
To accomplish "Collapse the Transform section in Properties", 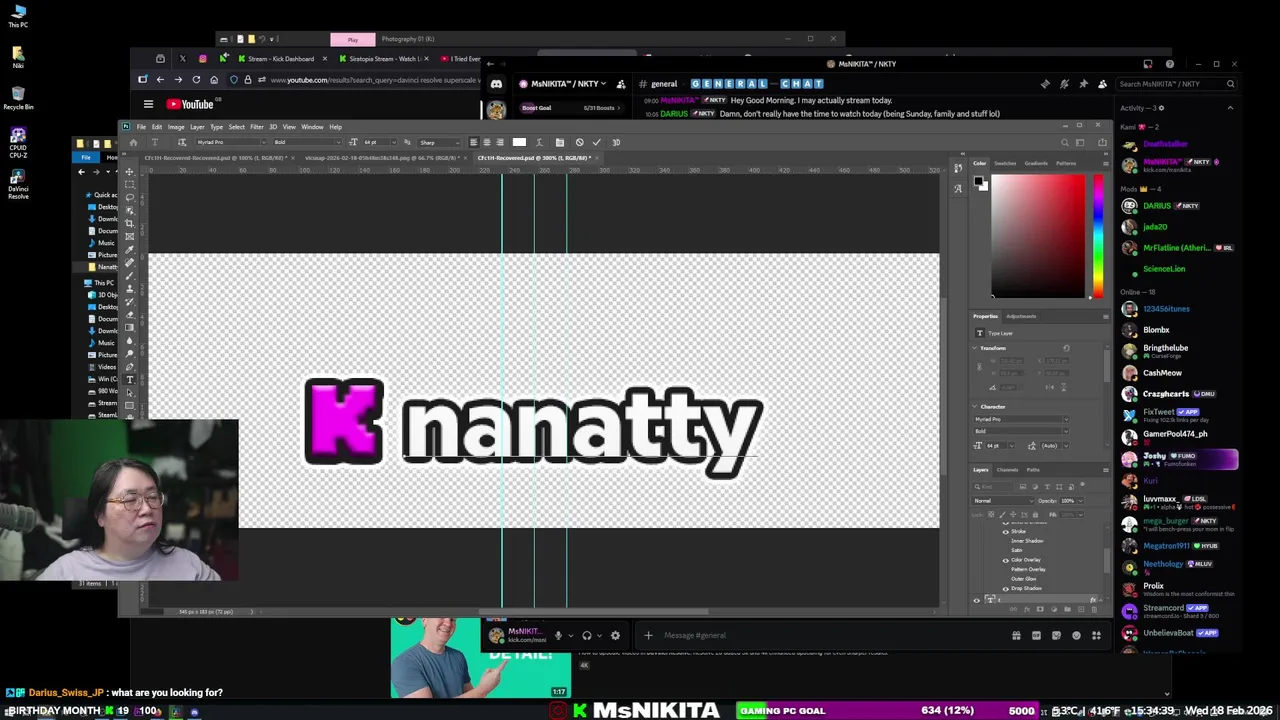I will (974, 348).
